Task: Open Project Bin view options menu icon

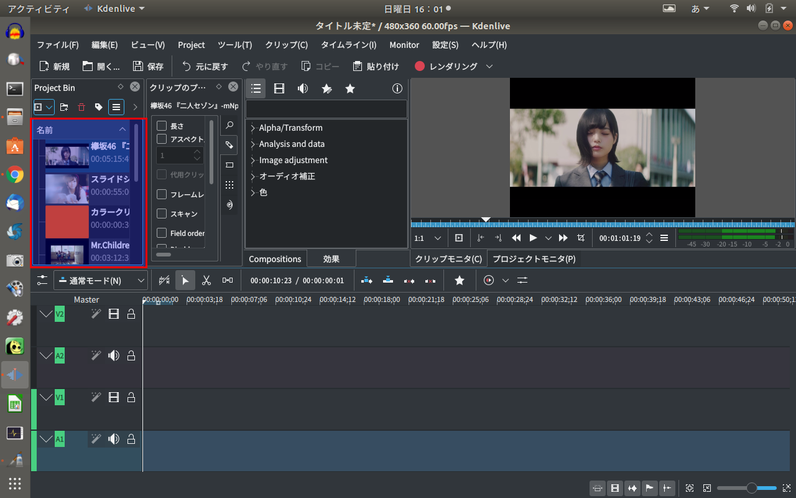Action: click(116, 107)
